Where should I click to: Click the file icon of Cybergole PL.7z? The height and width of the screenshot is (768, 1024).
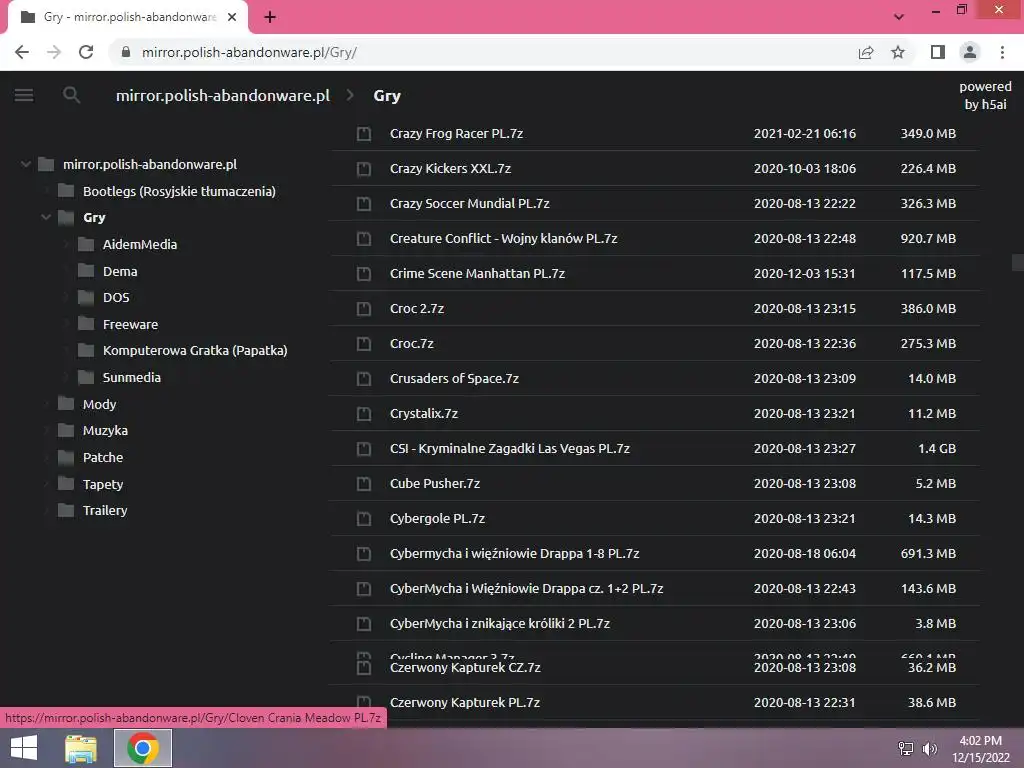point(364,519)
